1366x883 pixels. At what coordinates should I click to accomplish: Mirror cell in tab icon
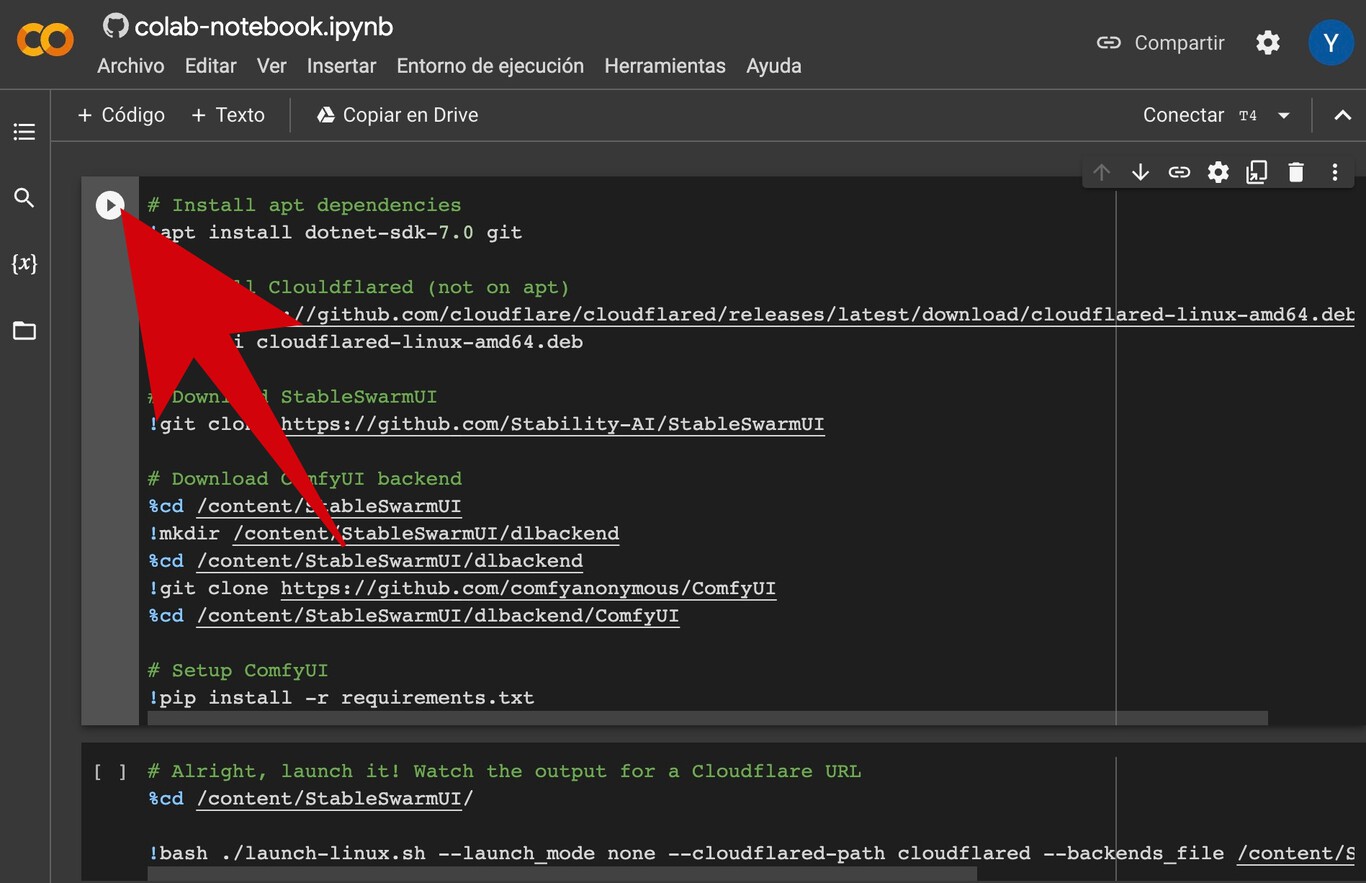tap(1257, 172)
